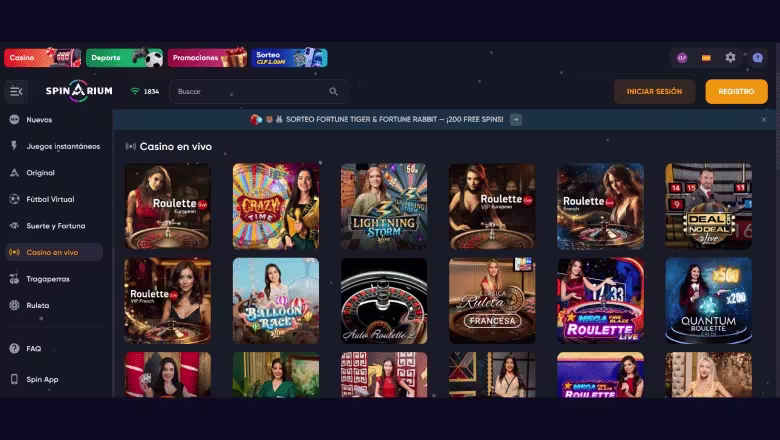This screenshot has height=440, width=780.
Task: Click the Spinarium logo
Action: 79,91
